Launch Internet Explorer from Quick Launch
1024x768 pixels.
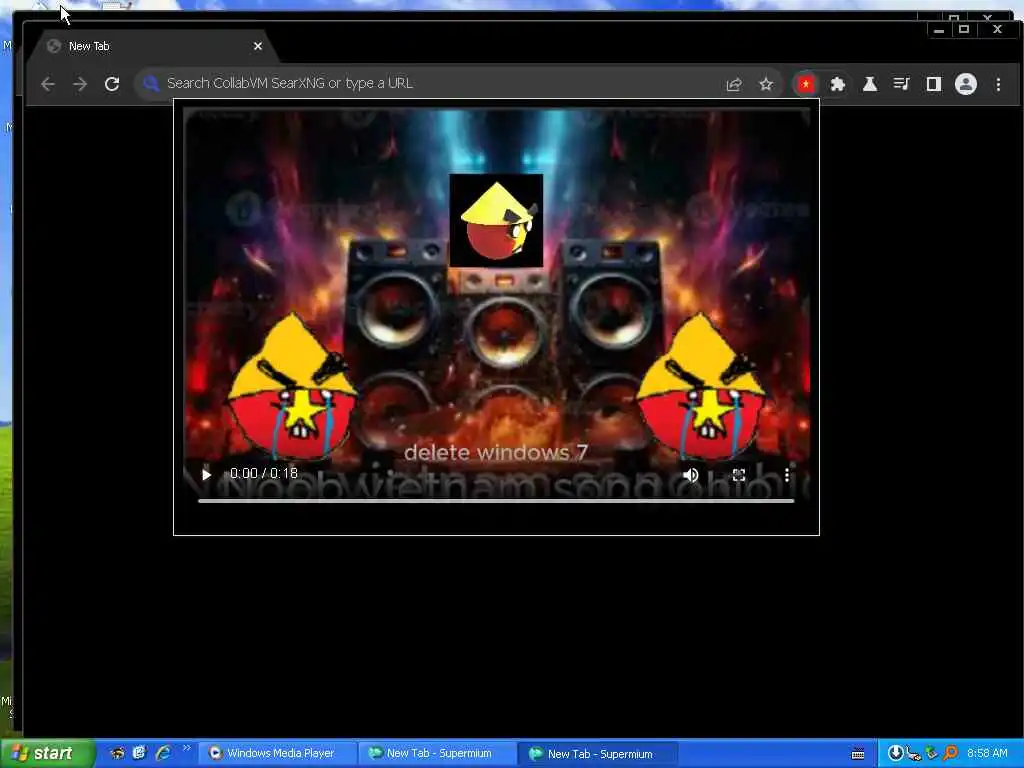[x=163, y=753]
